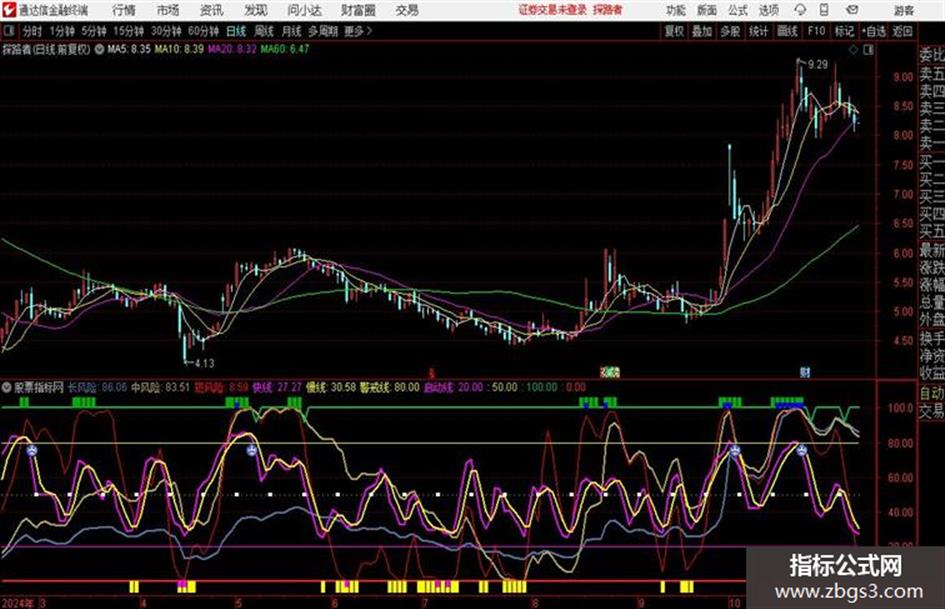The image size is (945, 609).
Task: Click the MA5: 8.35 indicator label
Action: [128, 49]
